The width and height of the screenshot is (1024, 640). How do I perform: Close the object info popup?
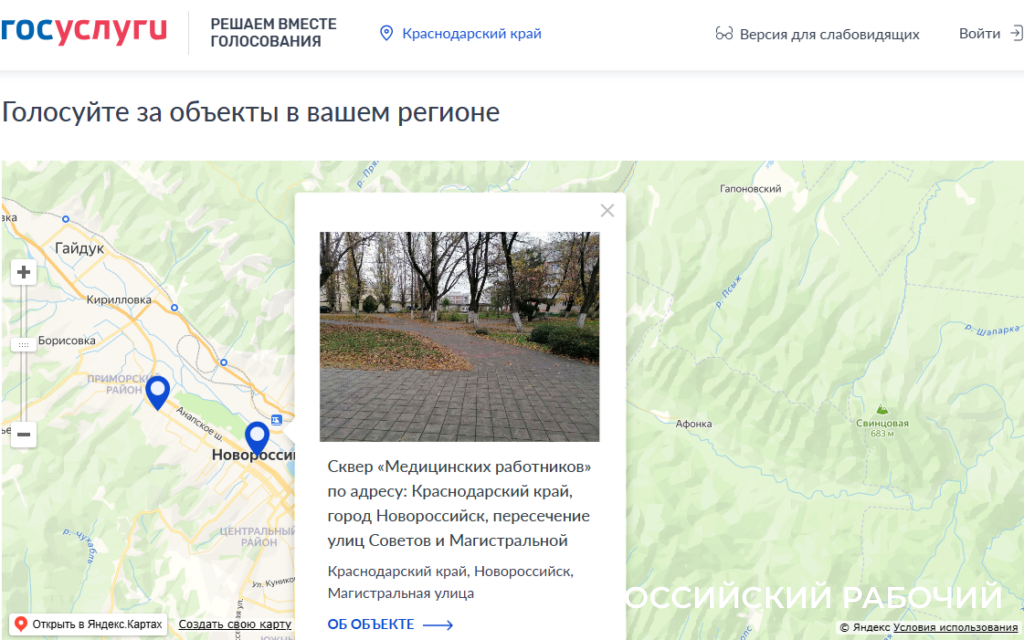click(x=607, y=211)
